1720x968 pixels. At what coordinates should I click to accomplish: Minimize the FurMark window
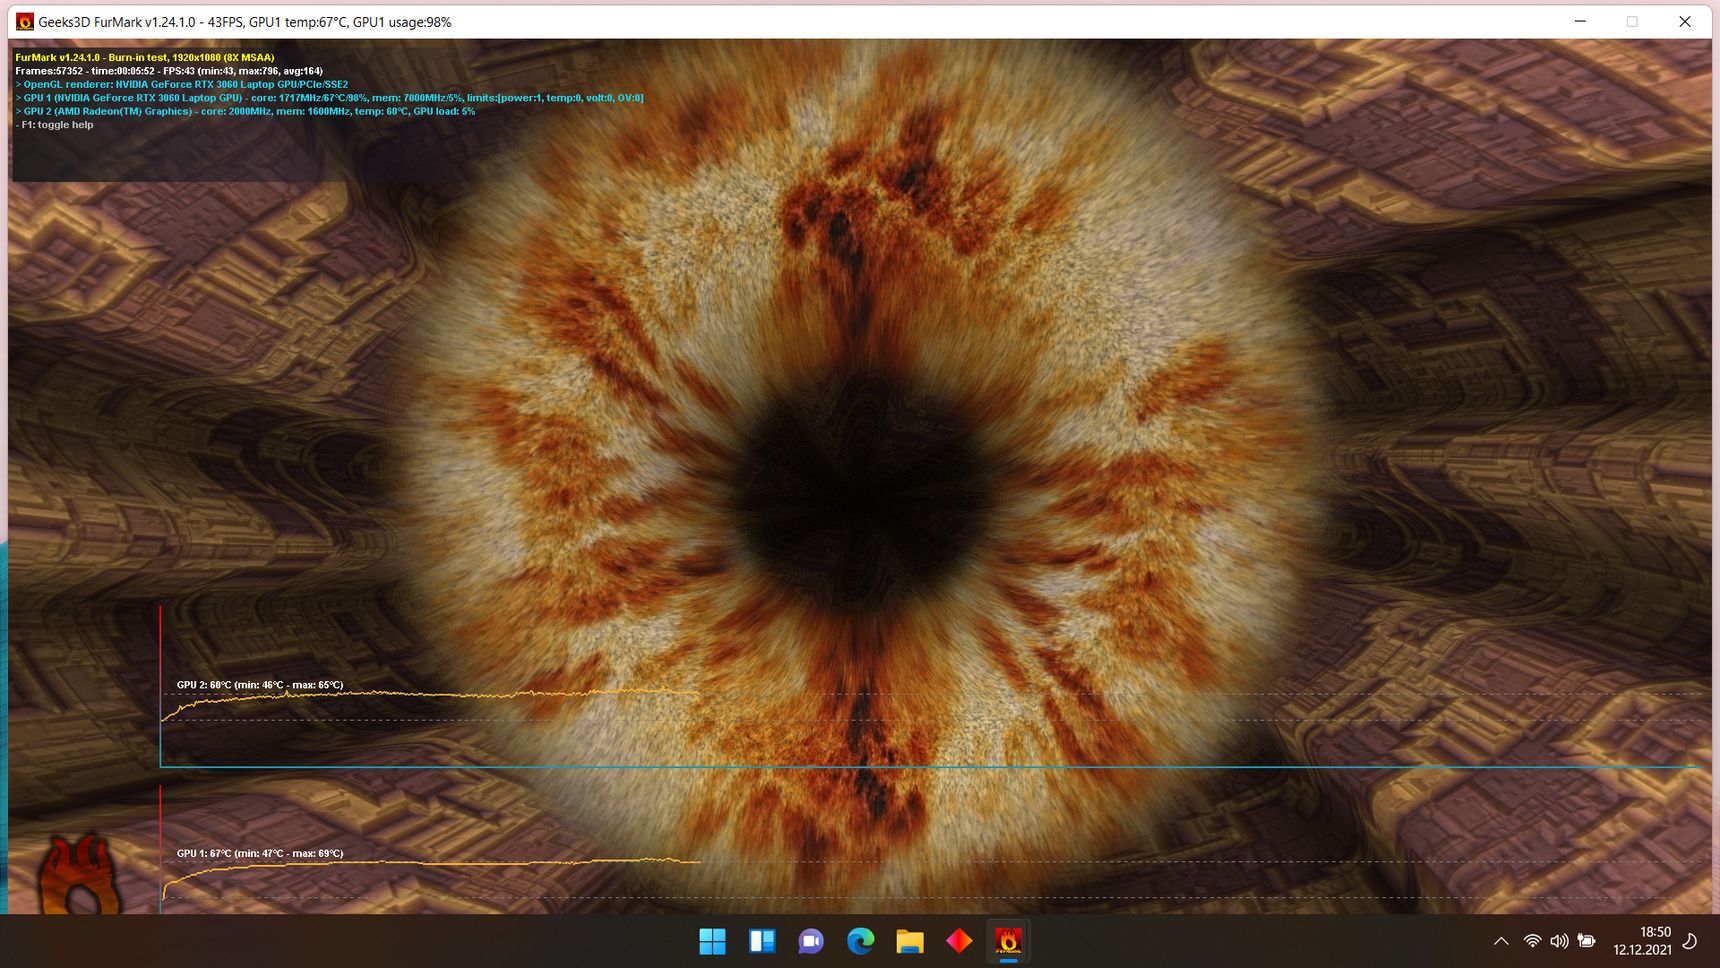1580,21
